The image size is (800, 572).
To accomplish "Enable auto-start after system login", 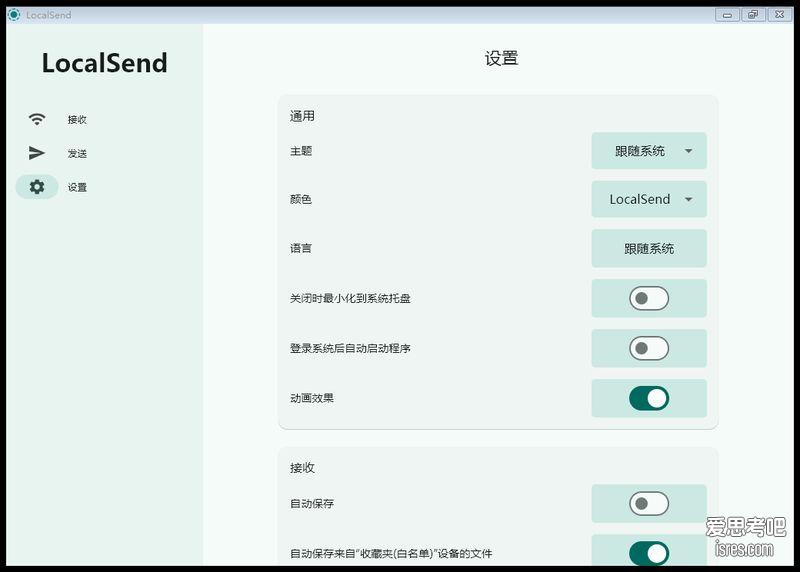I will point(649,348).
